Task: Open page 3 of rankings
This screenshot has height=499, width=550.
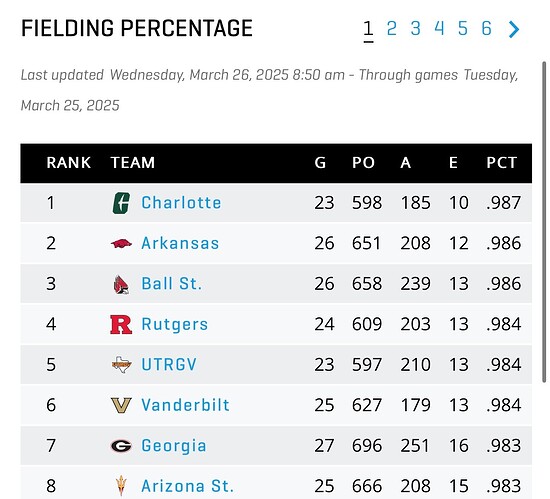Action: pos(415,28)
